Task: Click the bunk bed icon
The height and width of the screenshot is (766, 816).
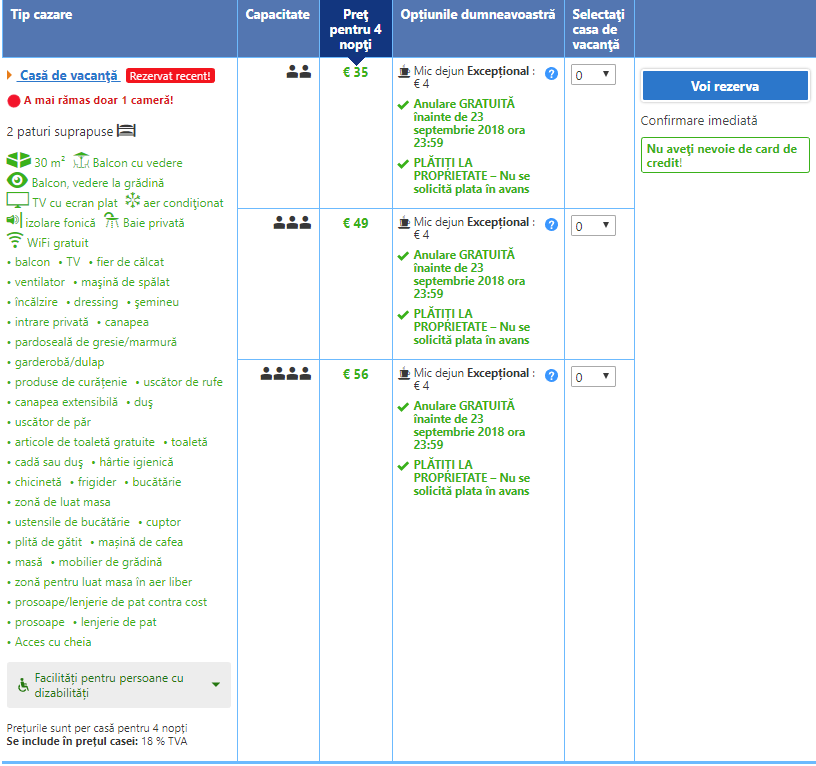Action: (126, 131)
